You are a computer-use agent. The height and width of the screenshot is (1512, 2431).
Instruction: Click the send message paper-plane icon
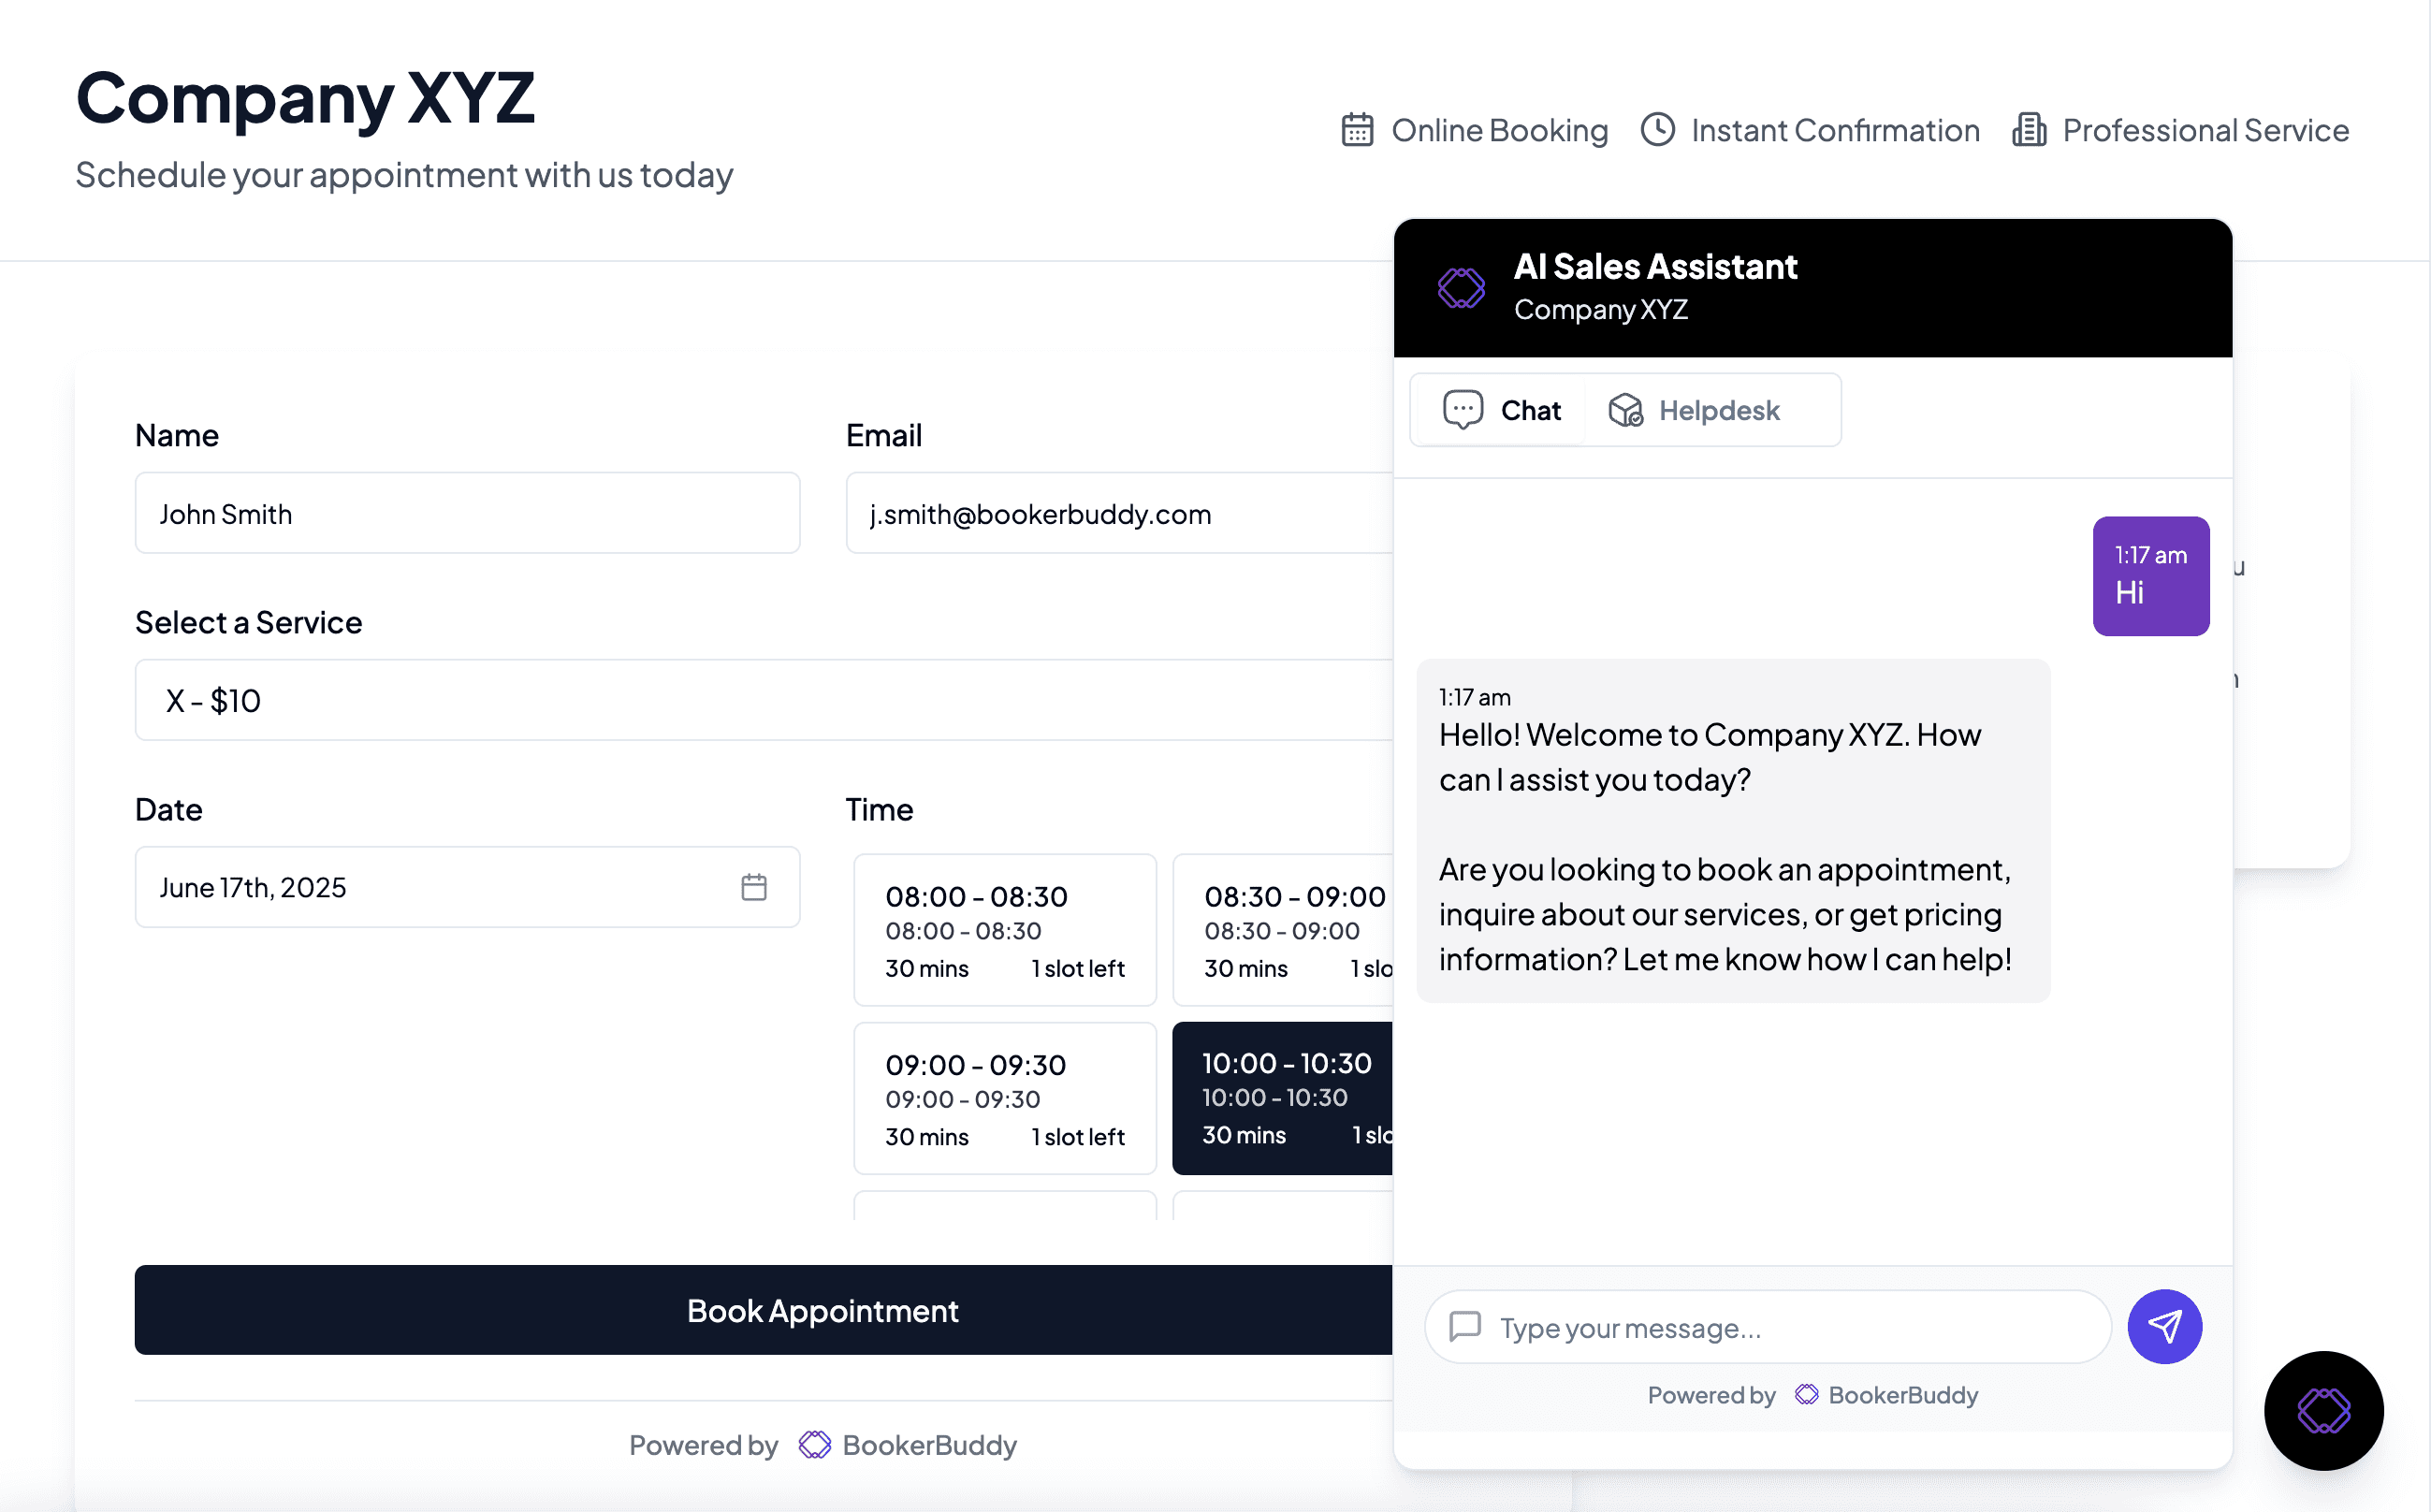click(2165, 1326)
